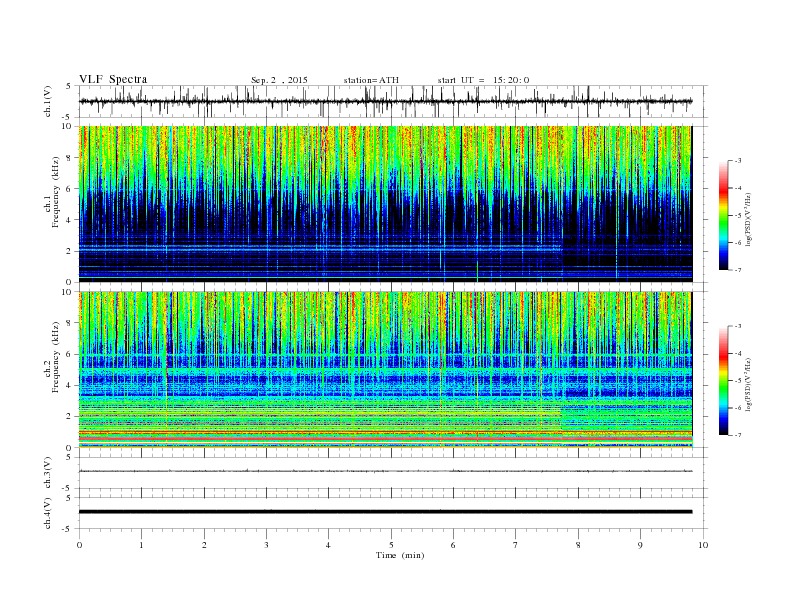792x612 pixels.
Task: Select the "ch.4(V)" axis label
Action: 48,513
